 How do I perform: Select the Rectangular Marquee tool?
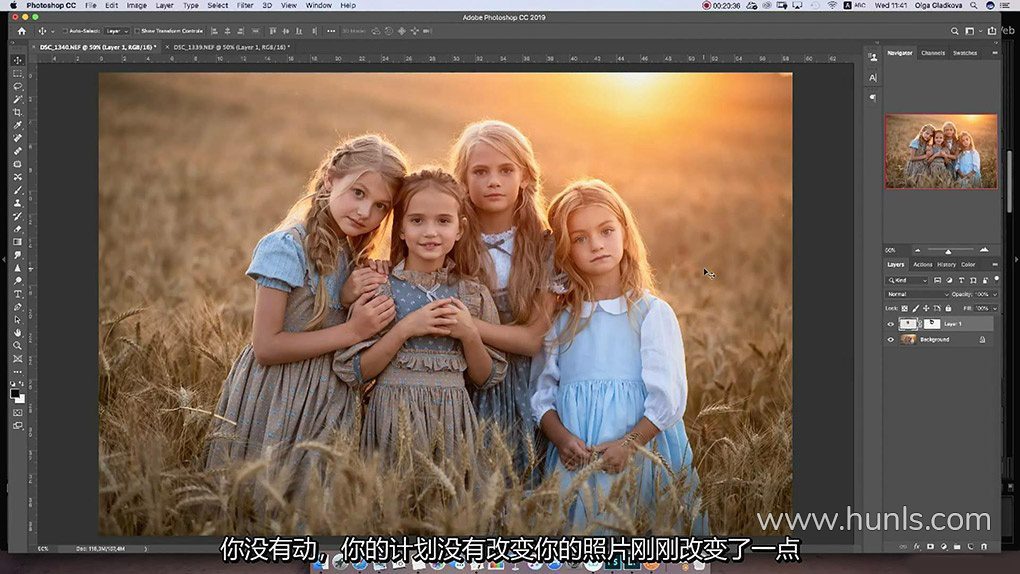tap(18, 74)
